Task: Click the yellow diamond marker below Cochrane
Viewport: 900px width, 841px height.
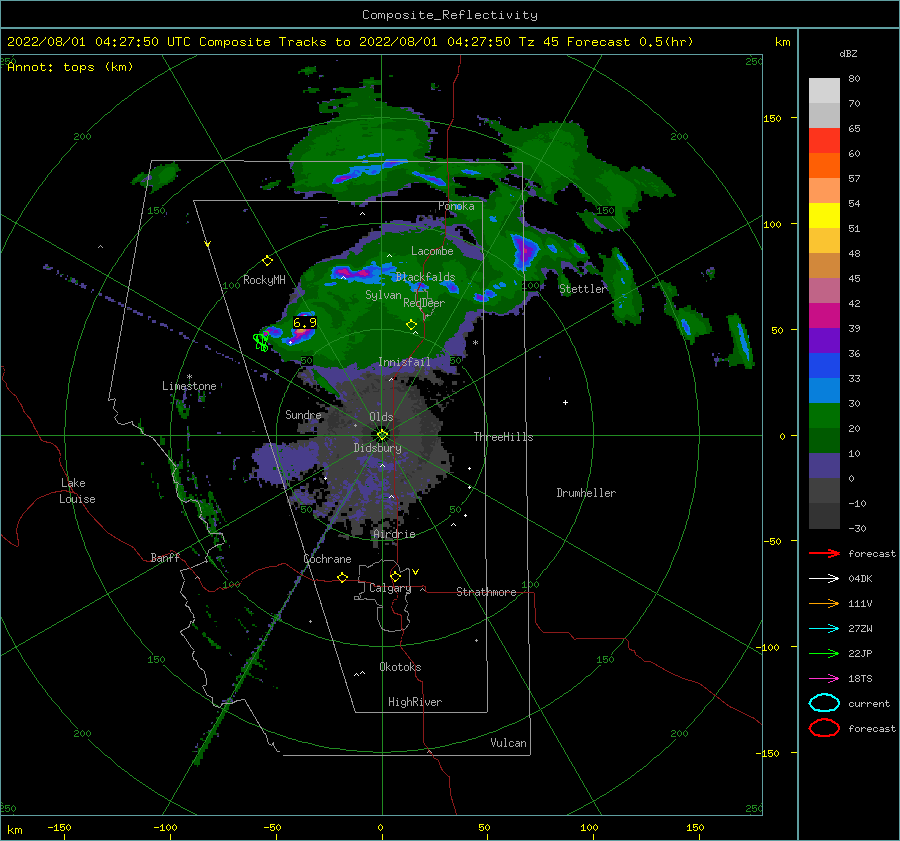Action: (x=342, y=577)
